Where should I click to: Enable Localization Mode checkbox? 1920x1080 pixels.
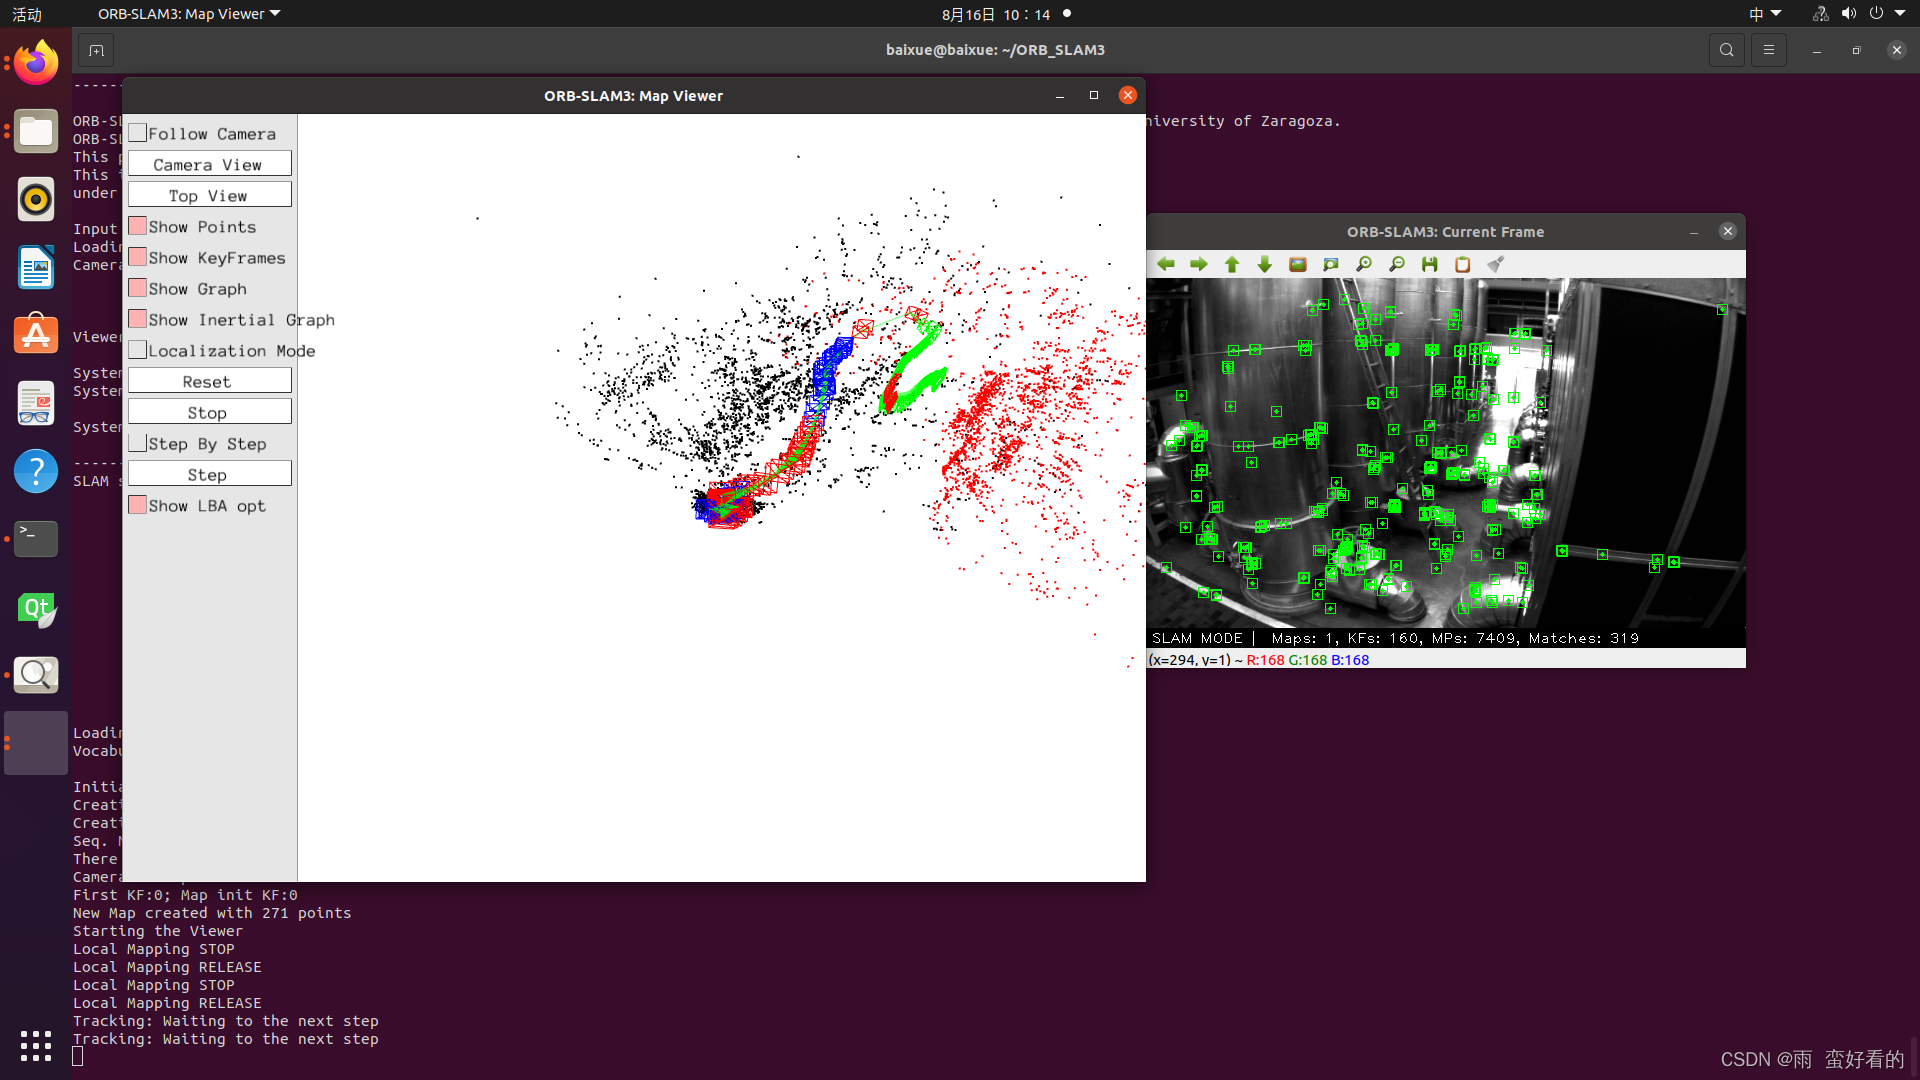coord(138,350)
